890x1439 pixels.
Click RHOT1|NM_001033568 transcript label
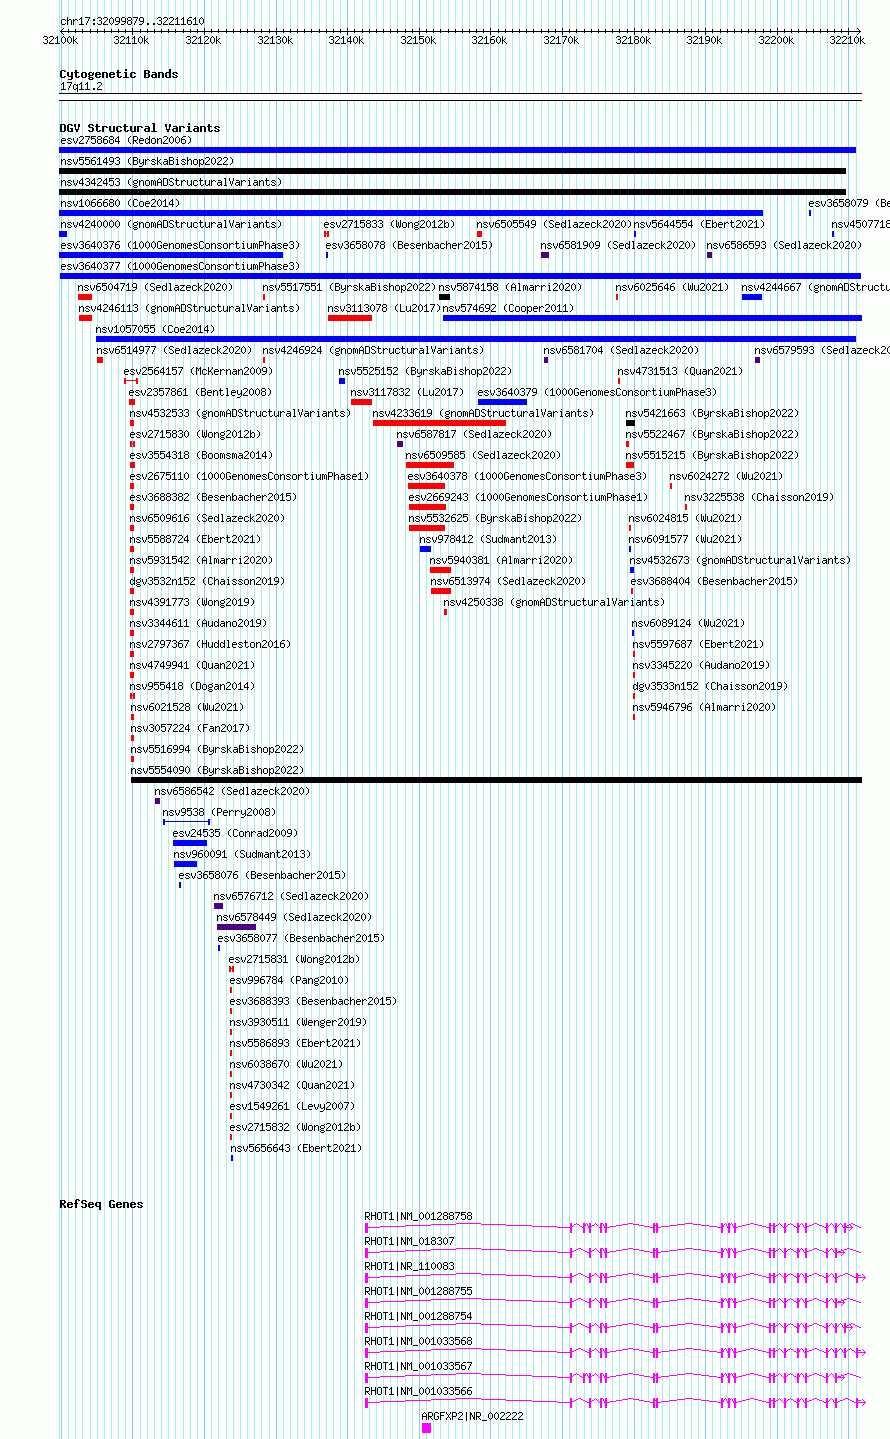(418, 1341)
